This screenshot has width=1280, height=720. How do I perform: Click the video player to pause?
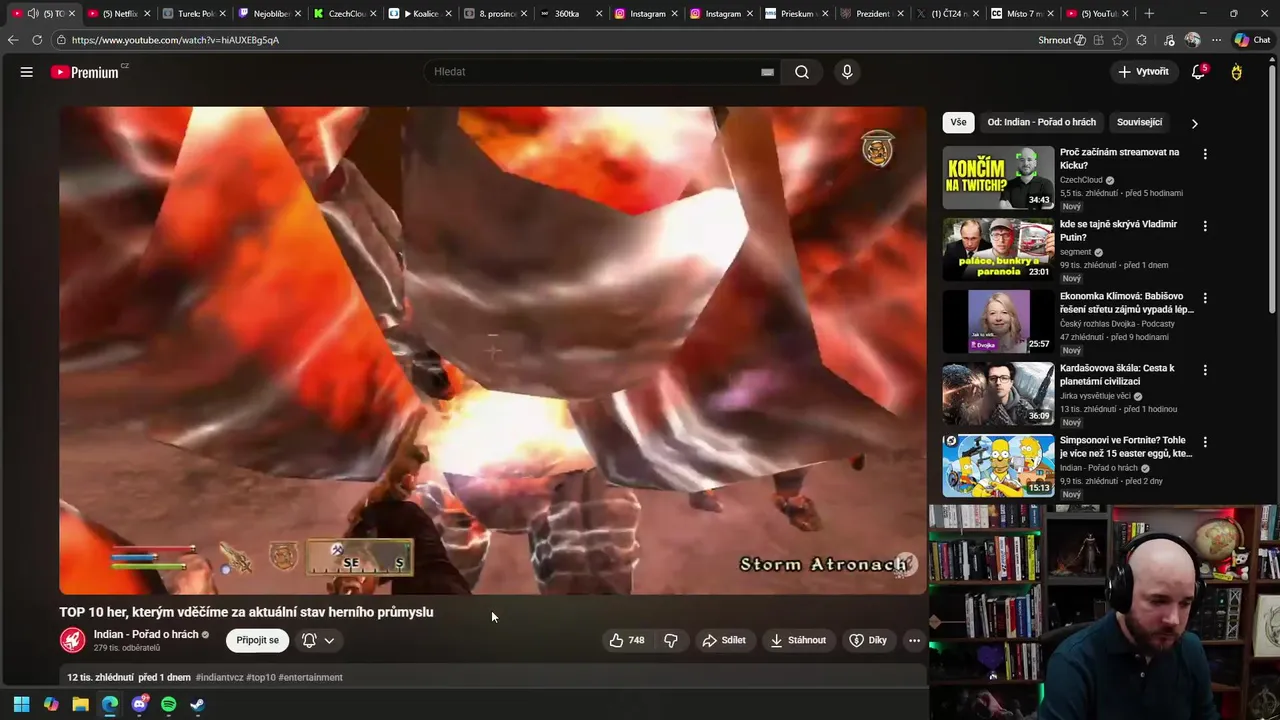point(493,350)
